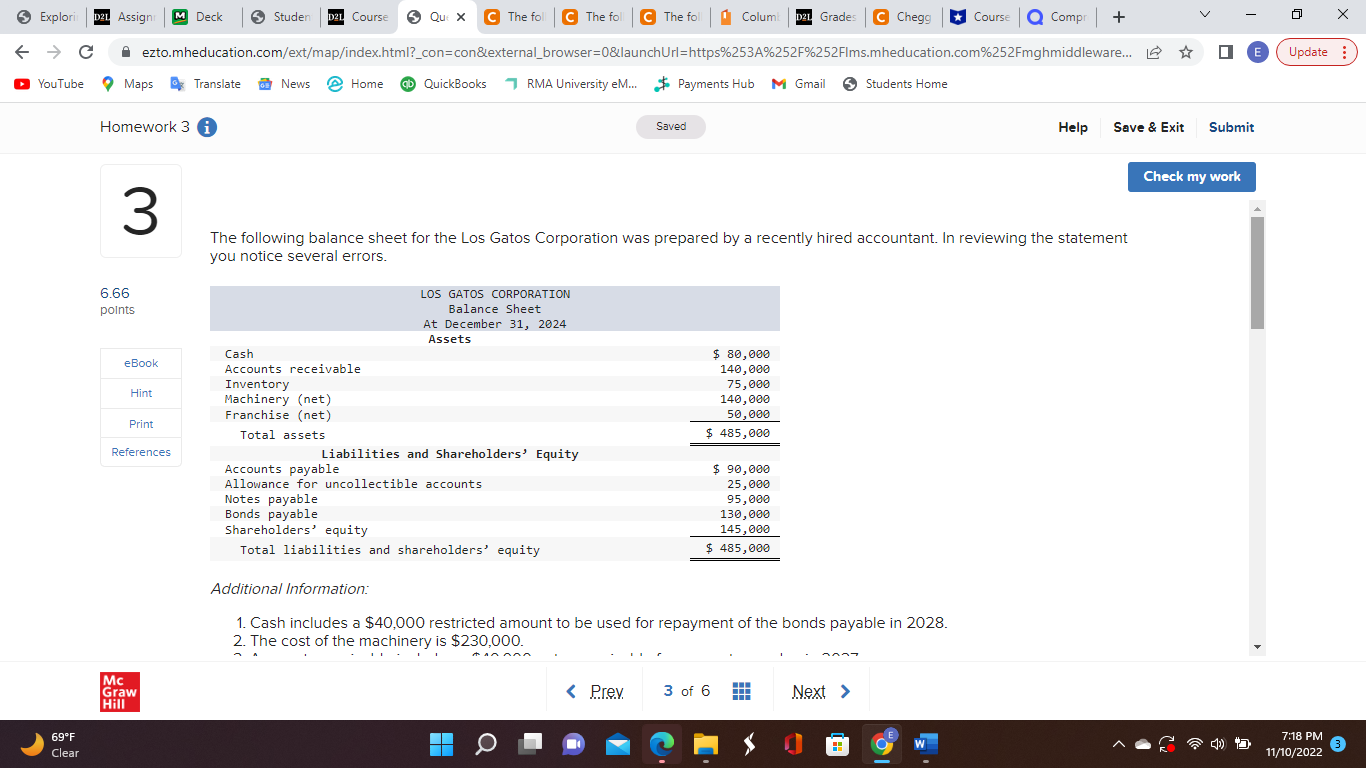Switch to the Explori tab
Viewport: 1366px width, 768px height.
click(x=48, y=17)
